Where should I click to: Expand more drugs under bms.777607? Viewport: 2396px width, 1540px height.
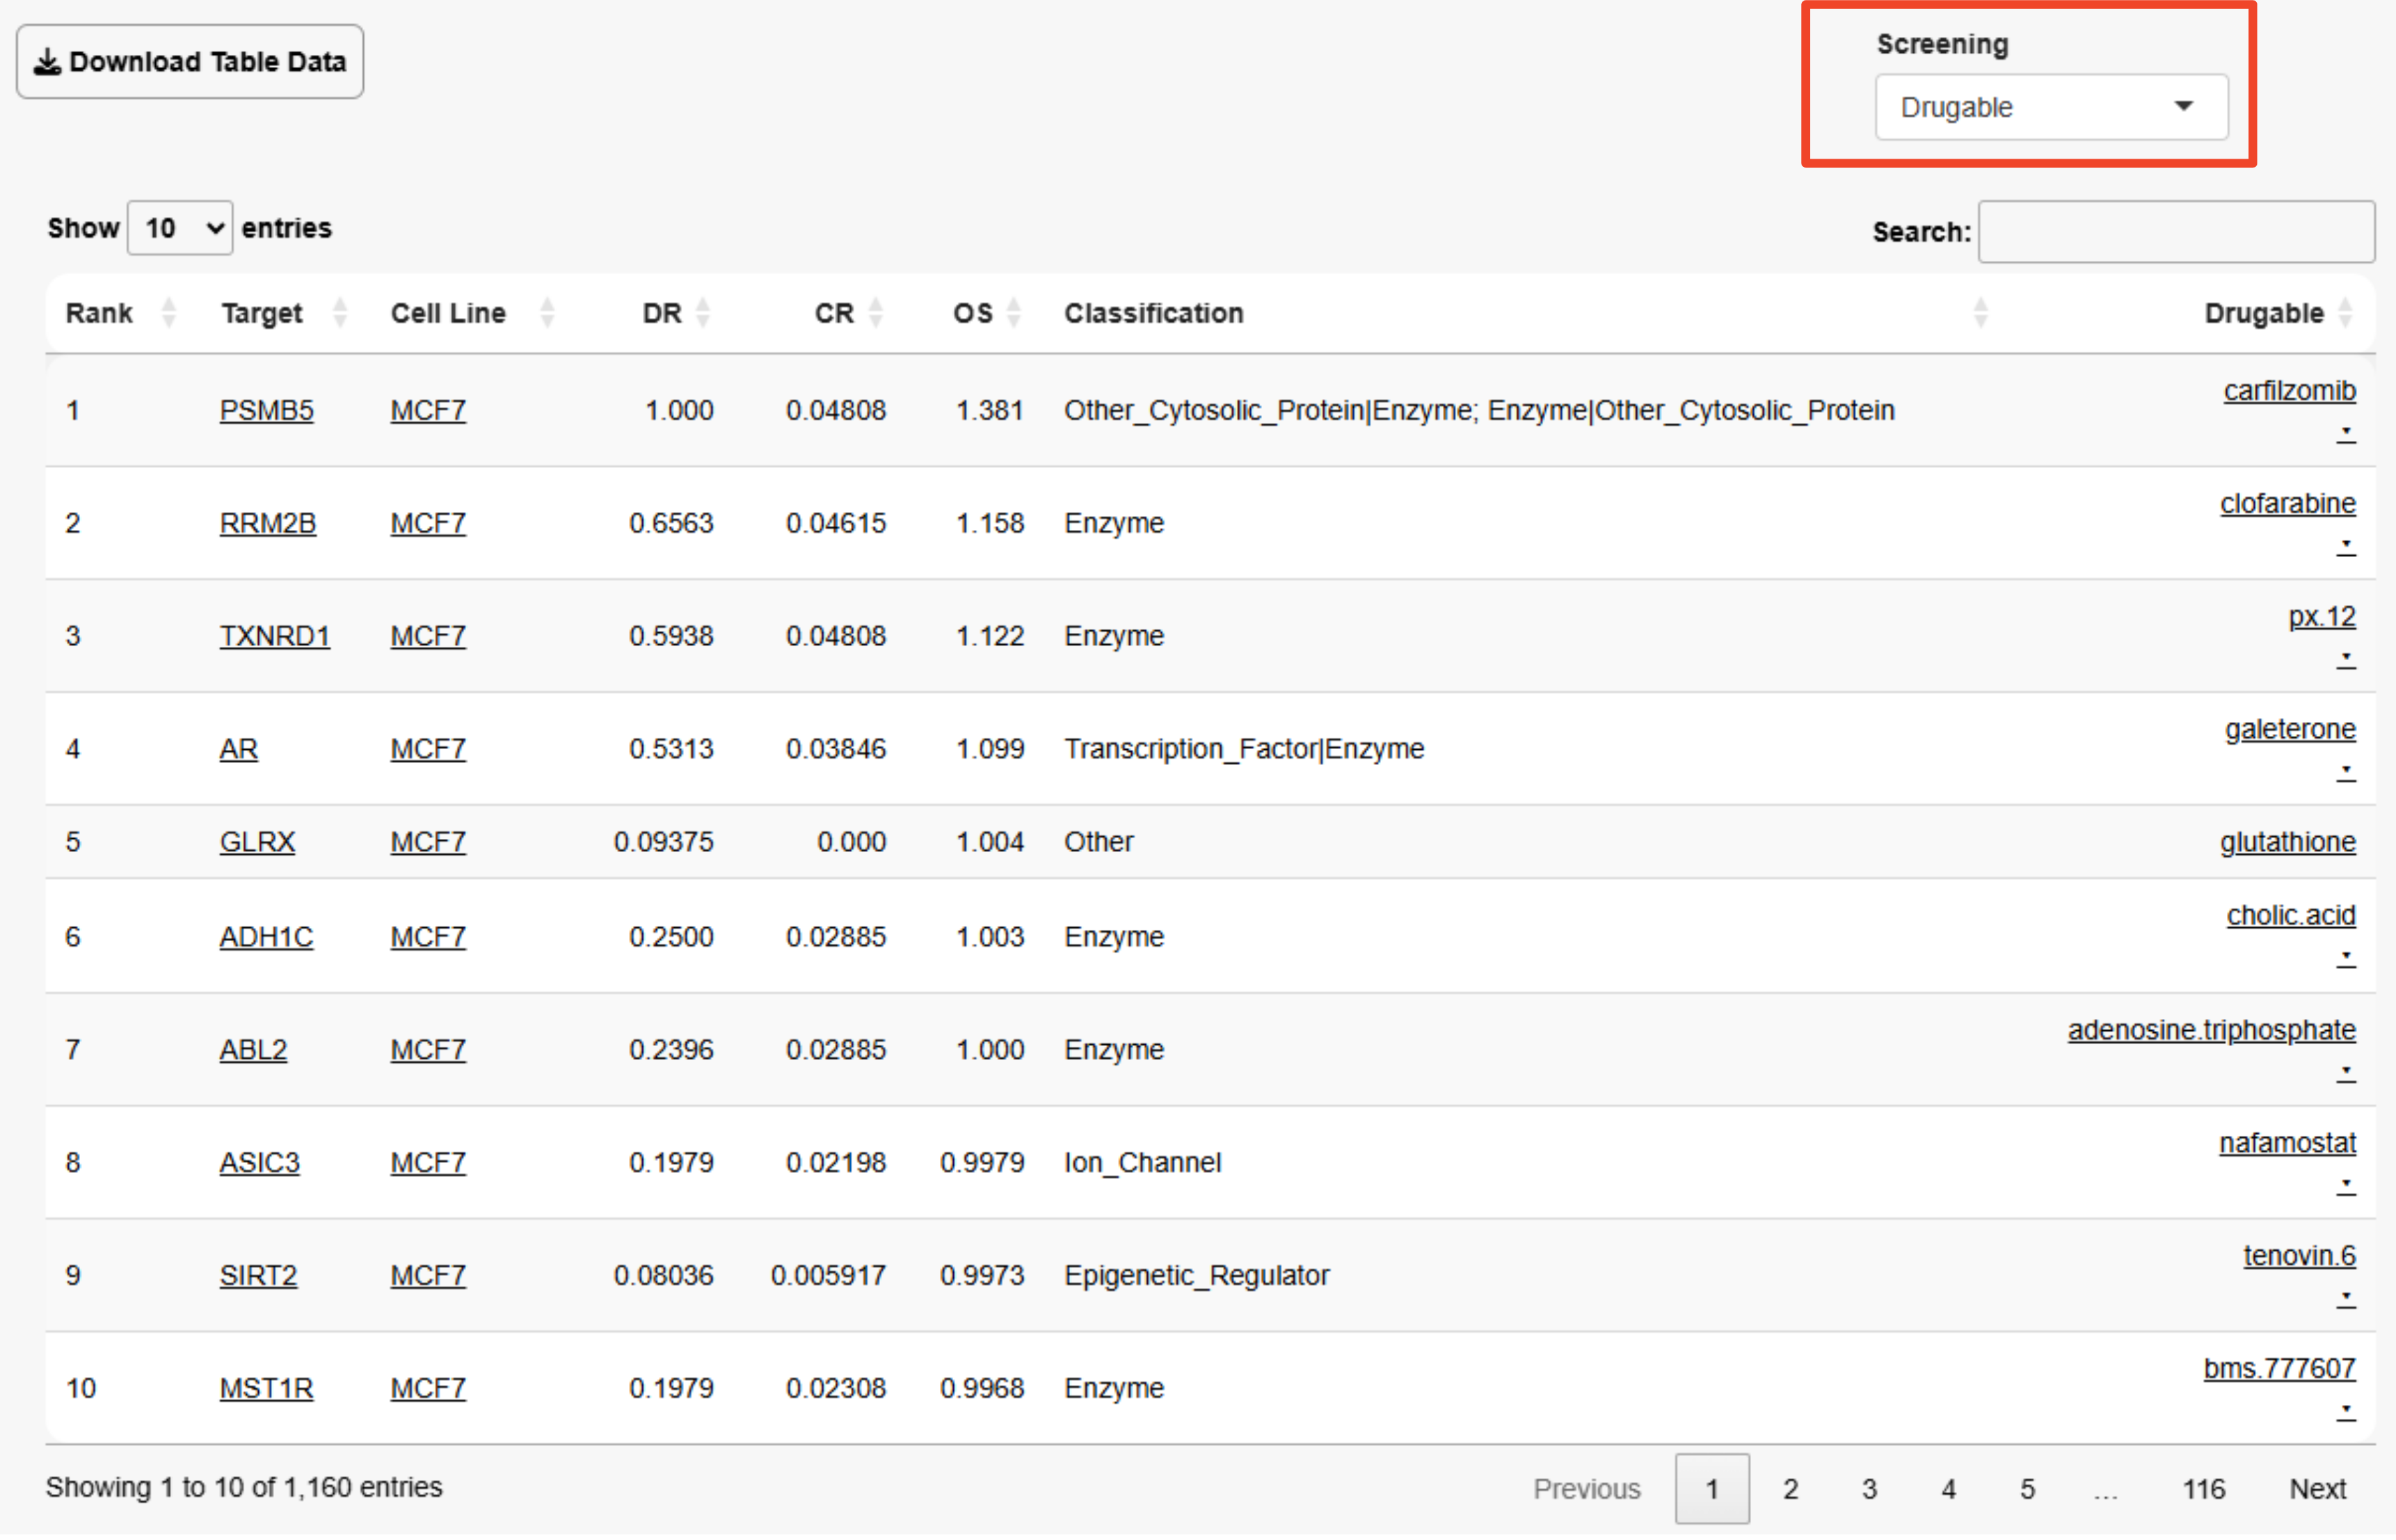2345,1411
